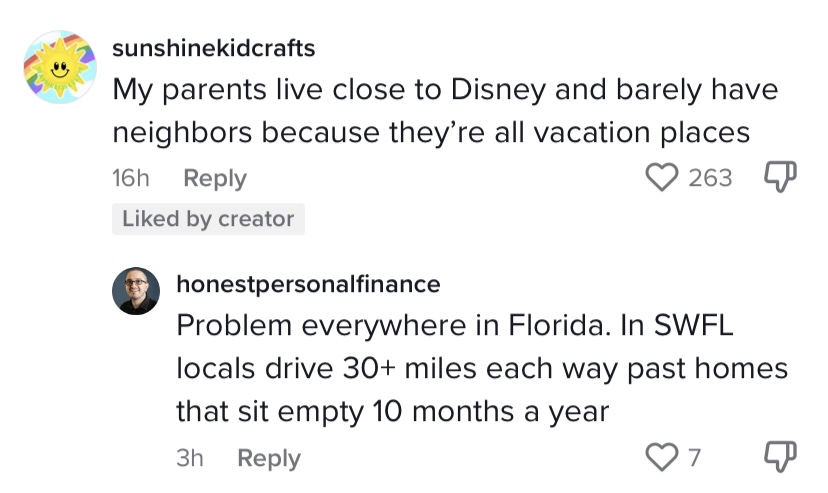Open sunshinekidcrafts sun avatar profile
This screenshot has height=493, width=828.
pos(60,67)
